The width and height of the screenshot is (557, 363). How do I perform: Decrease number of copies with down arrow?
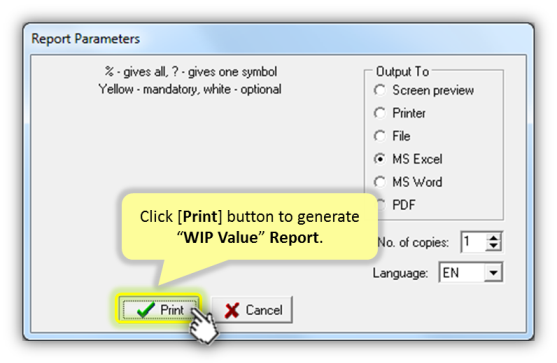click(x=493, y=246)
